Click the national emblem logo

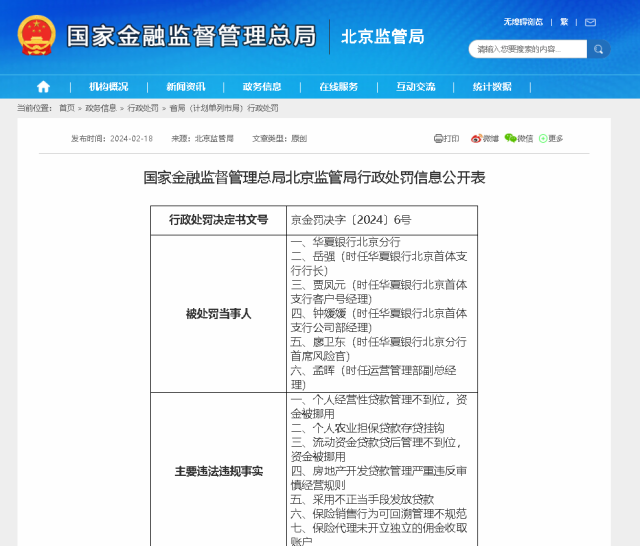(36, 35)
